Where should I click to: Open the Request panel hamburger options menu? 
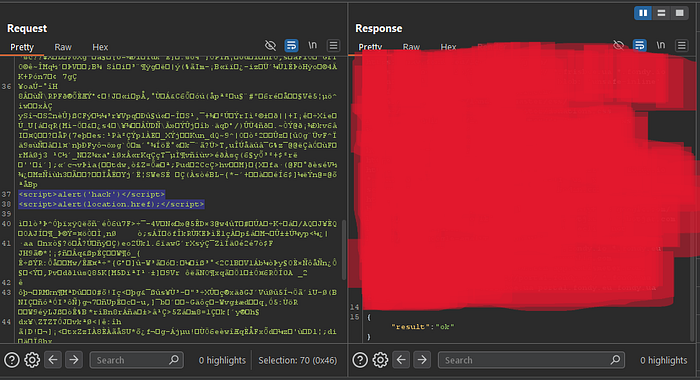[x=333, y=45]
